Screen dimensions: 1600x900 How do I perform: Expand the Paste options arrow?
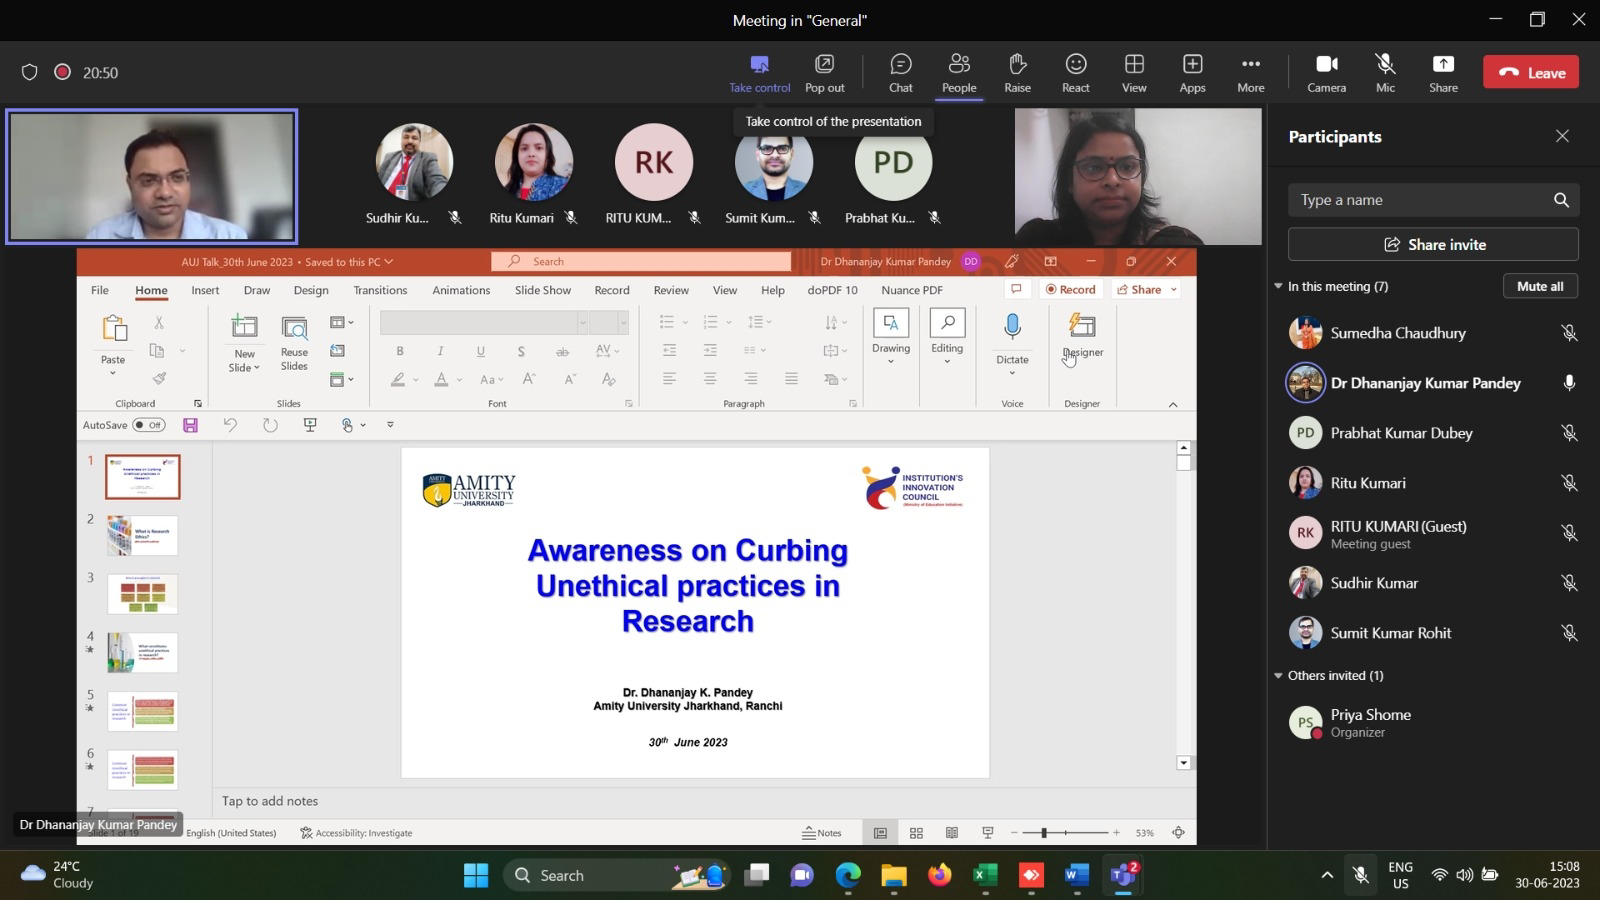(113, 373)
